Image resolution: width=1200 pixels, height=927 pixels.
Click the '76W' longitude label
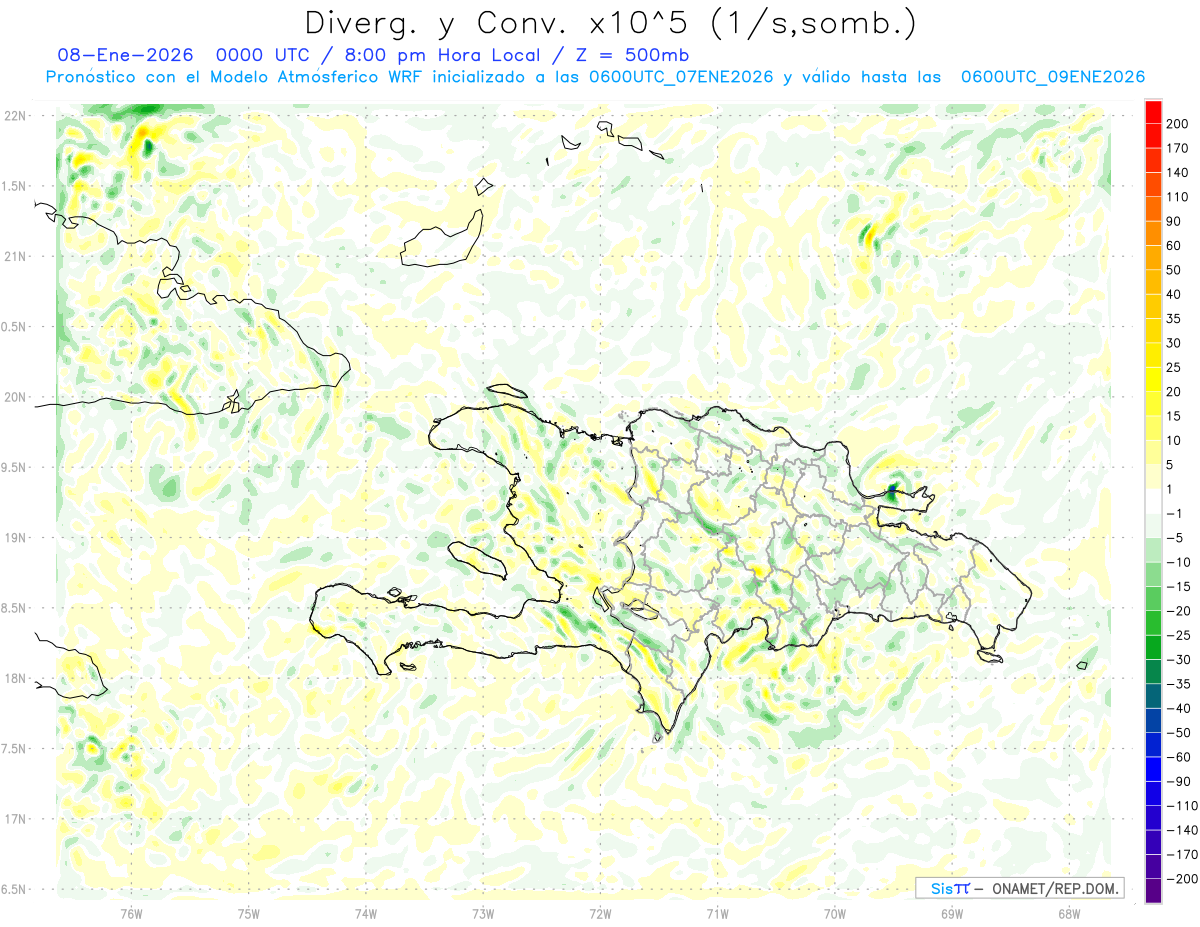coord(131,914)
